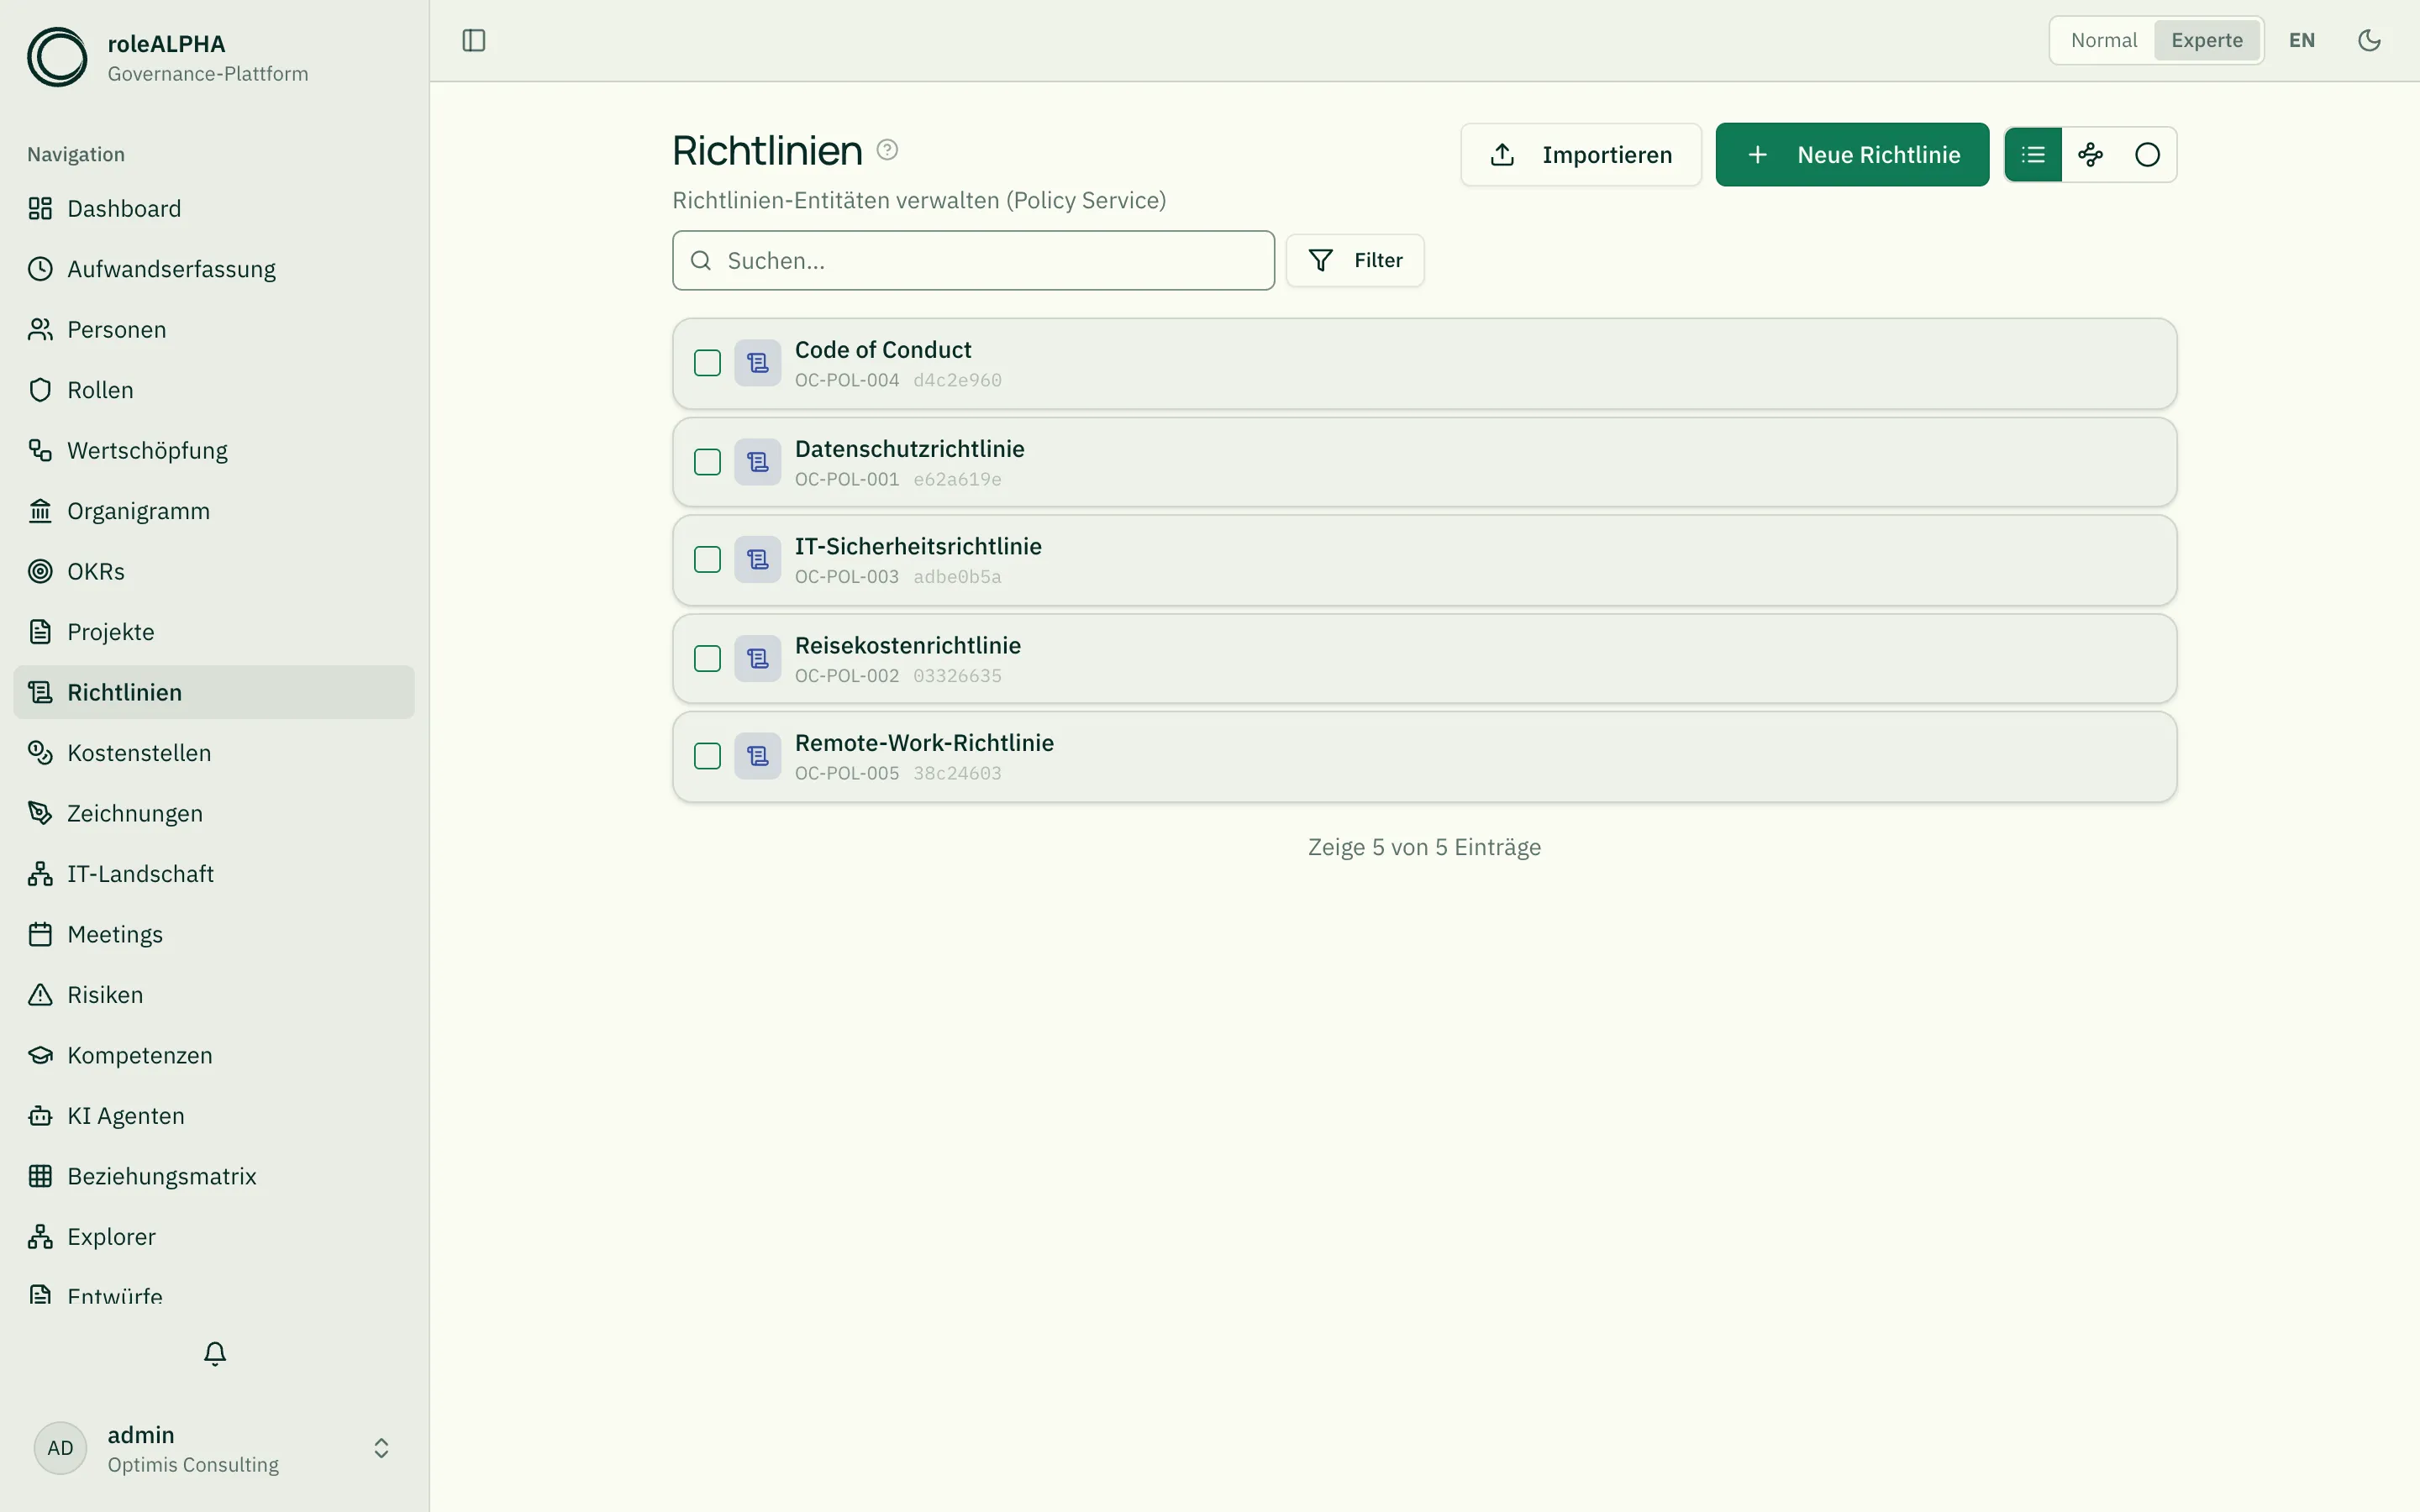
Task: Click the IT-Sicherheitsrichtlinie policy icon
Action: (757, 559)
